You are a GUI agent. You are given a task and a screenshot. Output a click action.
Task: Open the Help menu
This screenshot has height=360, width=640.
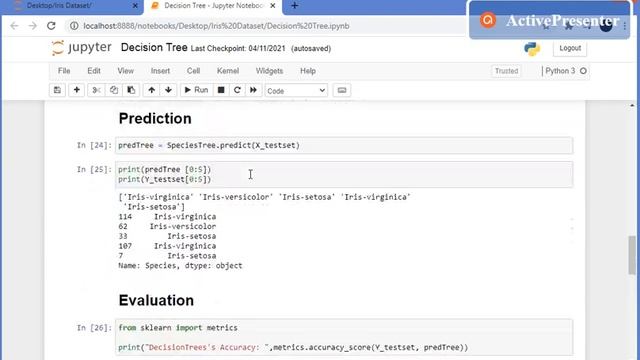coord(308,71)
